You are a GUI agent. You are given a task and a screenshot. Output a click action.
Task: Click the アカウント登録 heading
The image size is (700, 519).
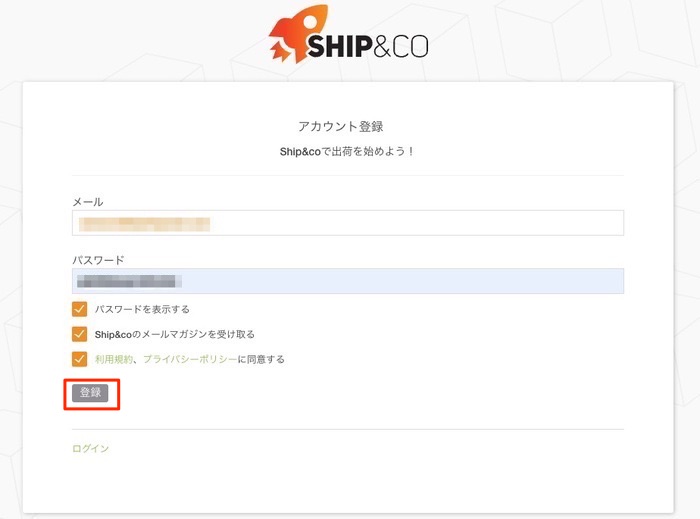point(341,127)
